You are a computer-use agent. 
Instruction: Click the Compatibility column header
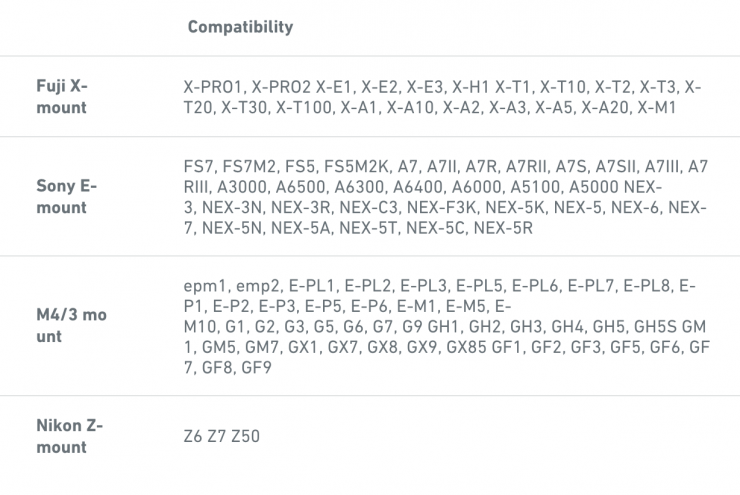[x=240, y=27]
